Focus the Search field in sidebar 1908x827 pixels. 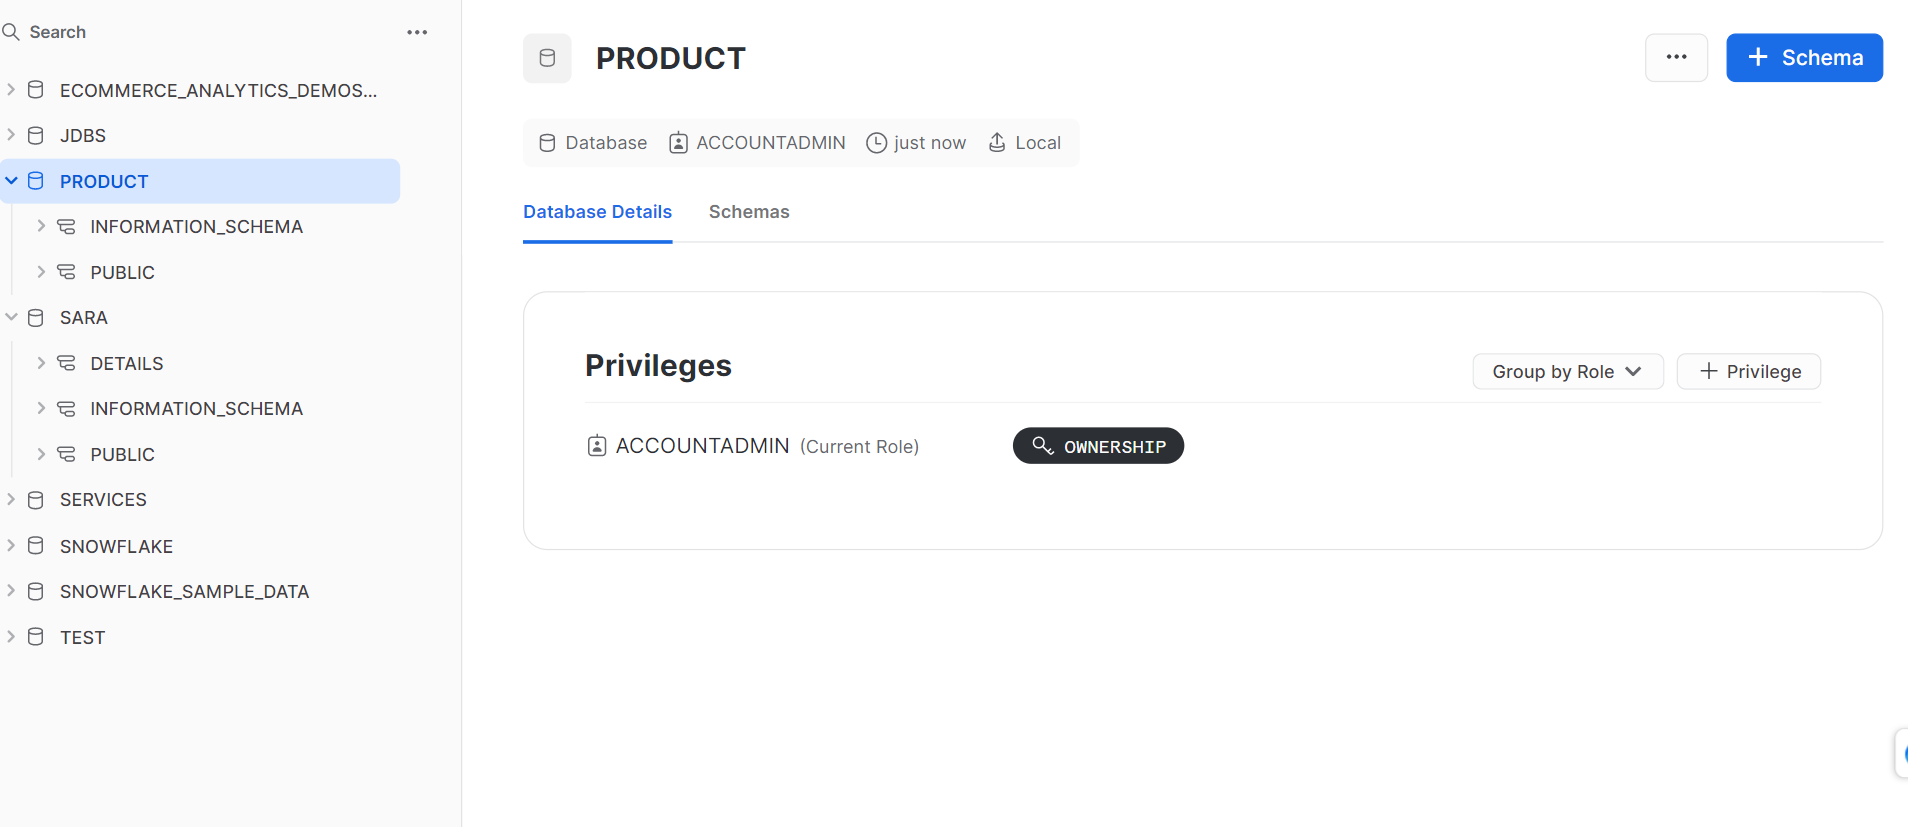pyautogui.click(x=200, y=32)
